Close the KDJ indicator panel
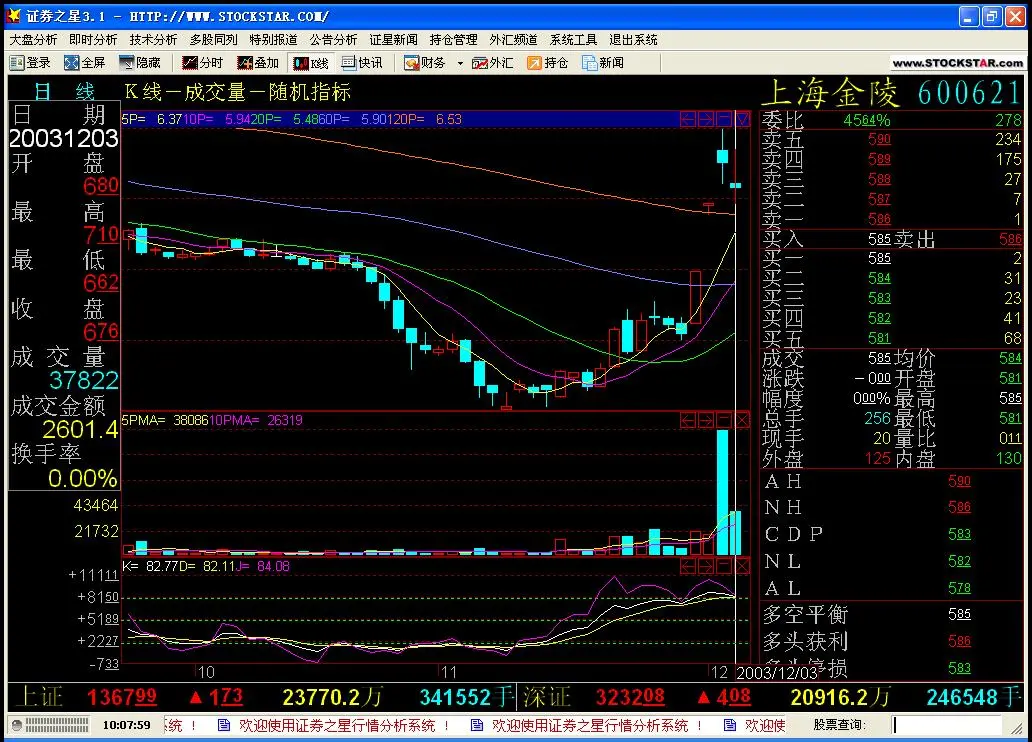The width and height of the screenshot is (1032, 742). 742,566
